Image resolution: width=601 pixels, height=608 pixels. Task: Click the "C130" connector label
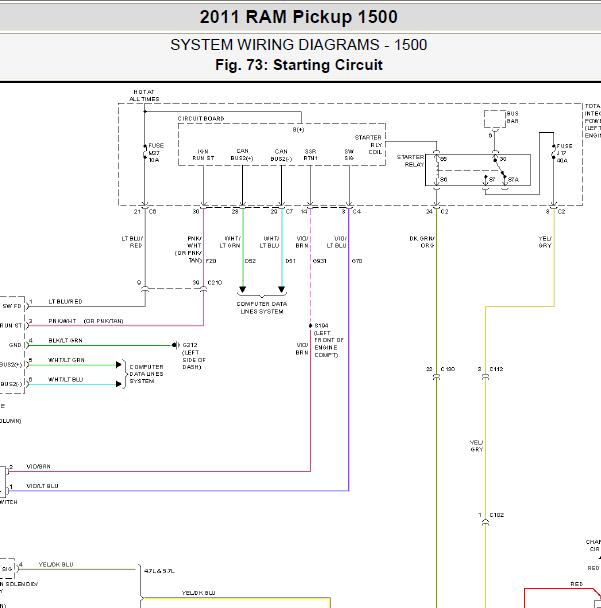tap(447, 369)
